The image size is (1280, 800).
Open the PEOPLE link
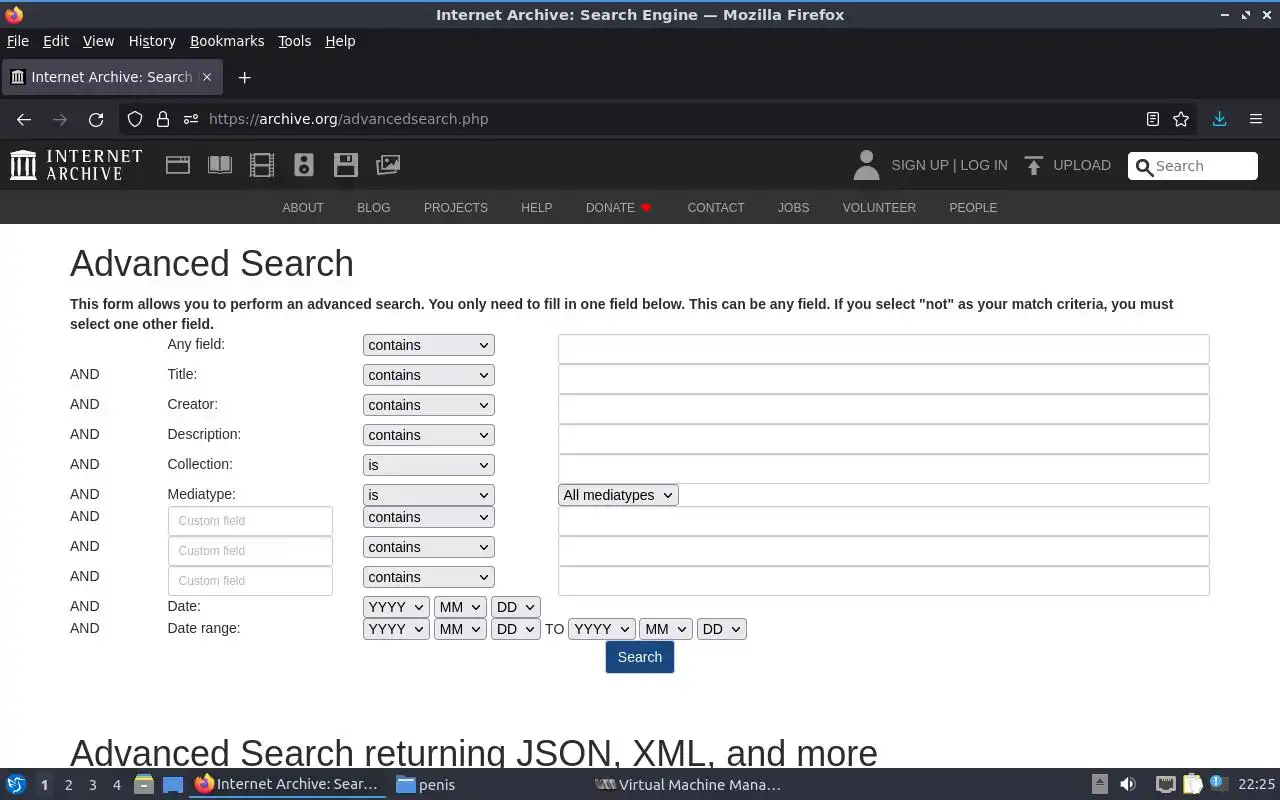973,208
